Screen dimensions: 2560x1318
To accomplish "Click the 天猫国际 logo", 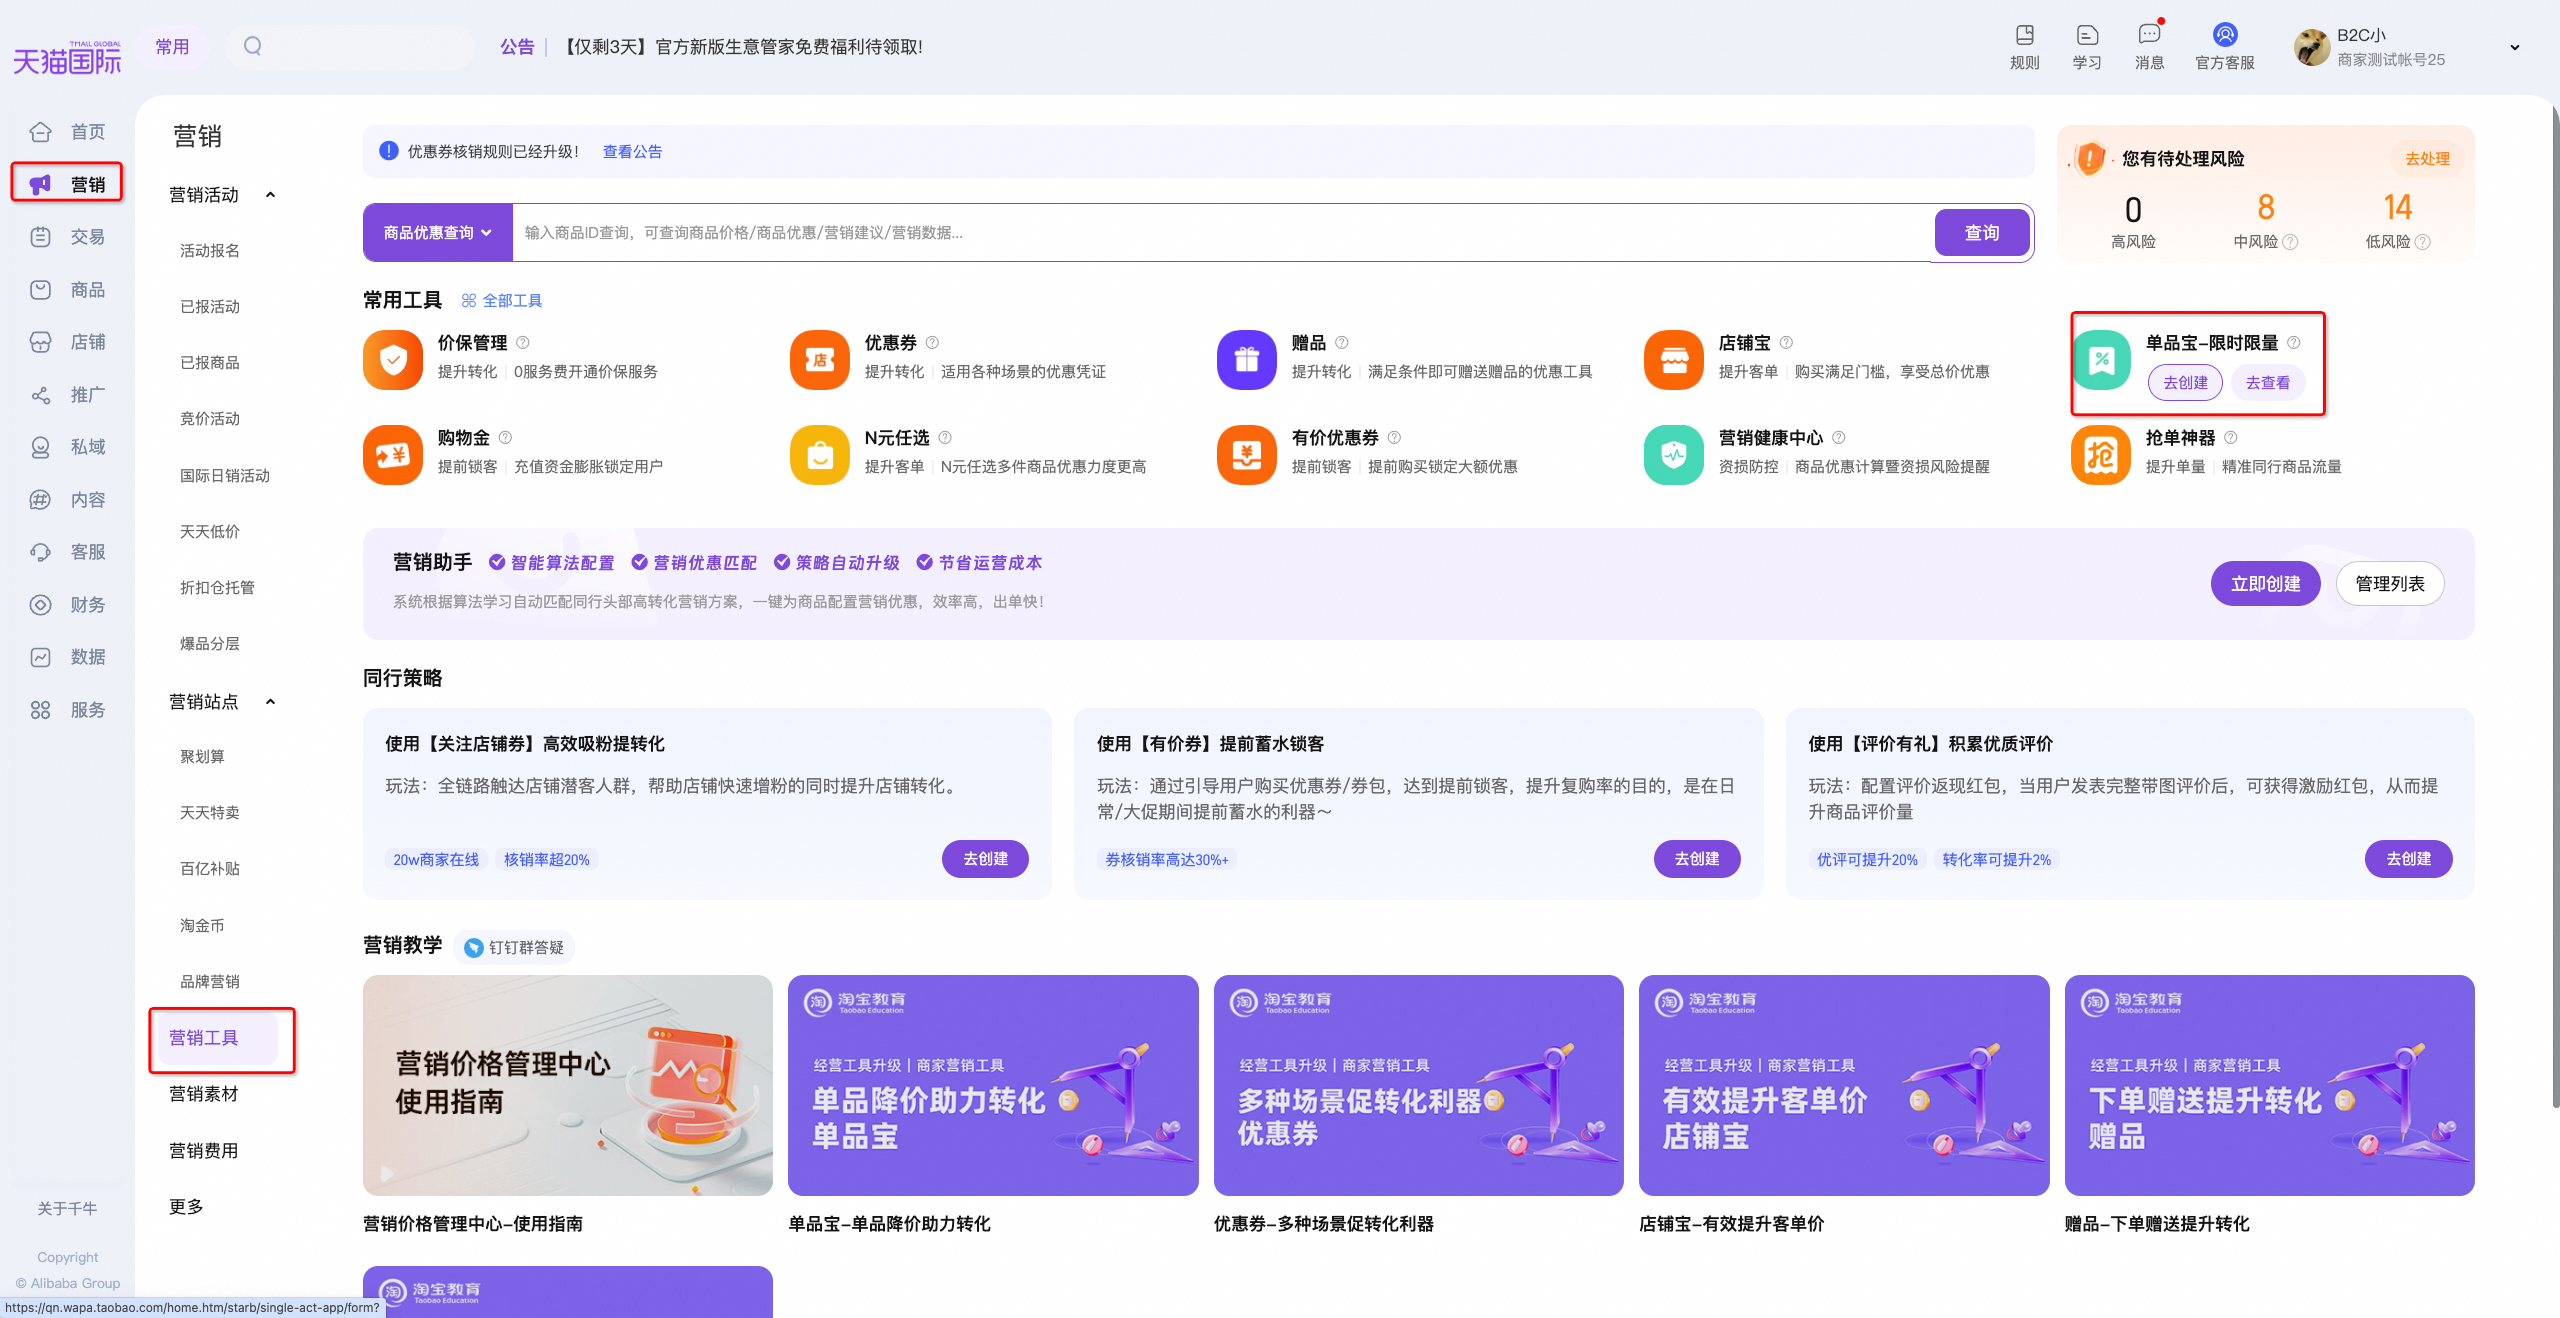I will [67, 58].
